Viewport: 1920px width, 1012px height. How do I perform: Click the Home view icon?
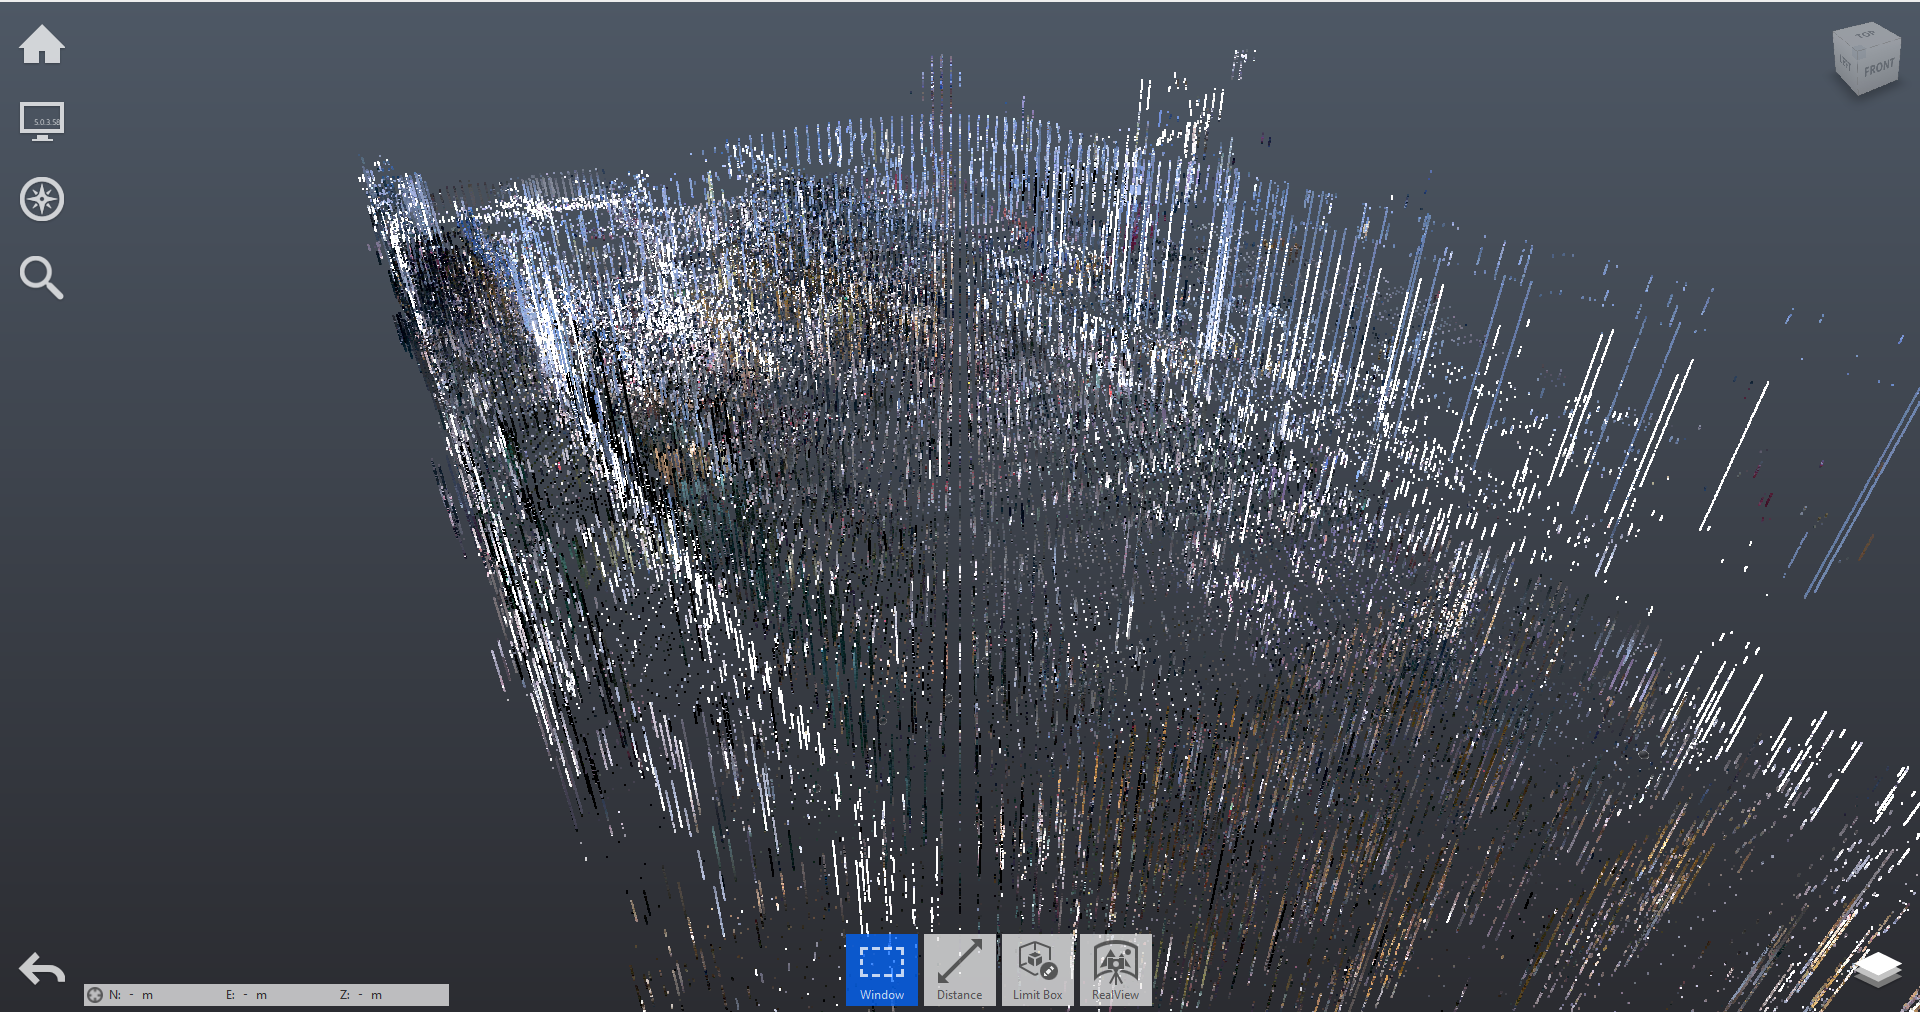pos(44,44)
